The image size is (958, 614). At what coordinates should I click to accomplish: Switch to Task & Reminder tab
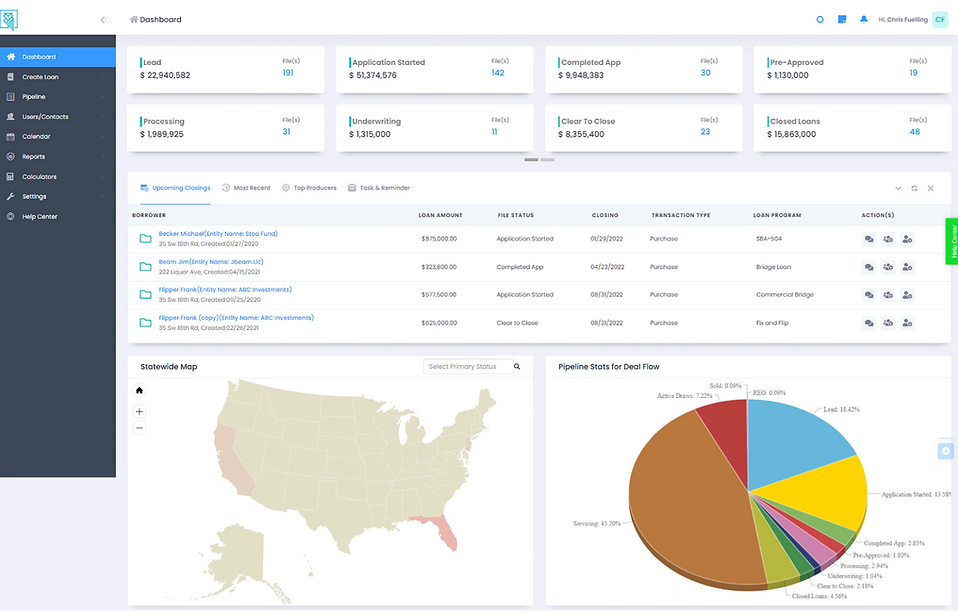click(379, 188)
